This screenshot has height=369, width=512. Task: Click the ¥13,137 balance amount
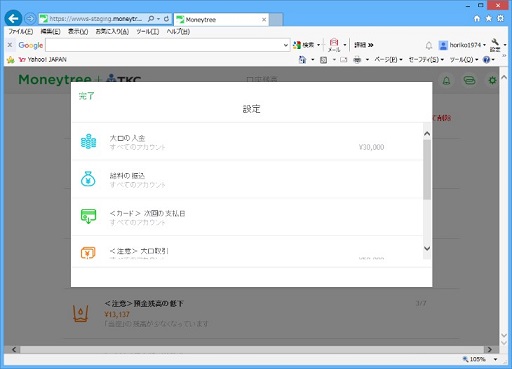(117, 314)
